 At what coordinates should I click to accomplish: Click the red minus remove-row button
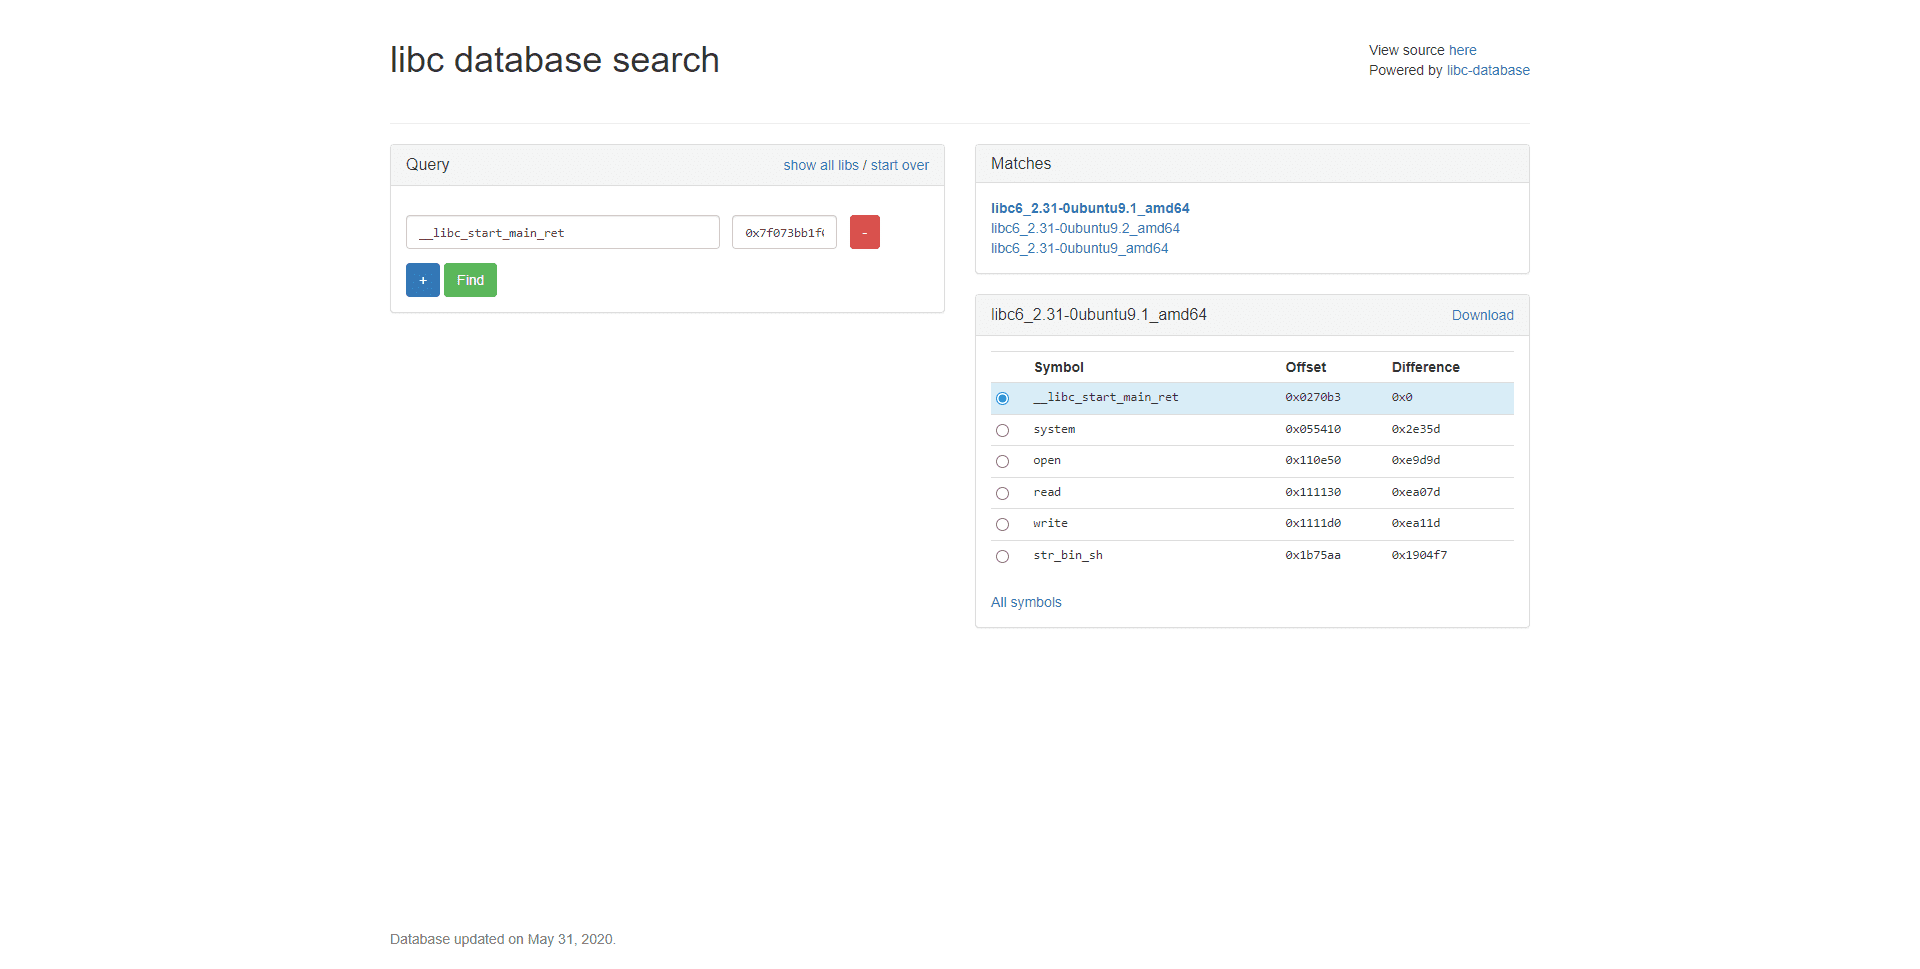pos(864,232)
